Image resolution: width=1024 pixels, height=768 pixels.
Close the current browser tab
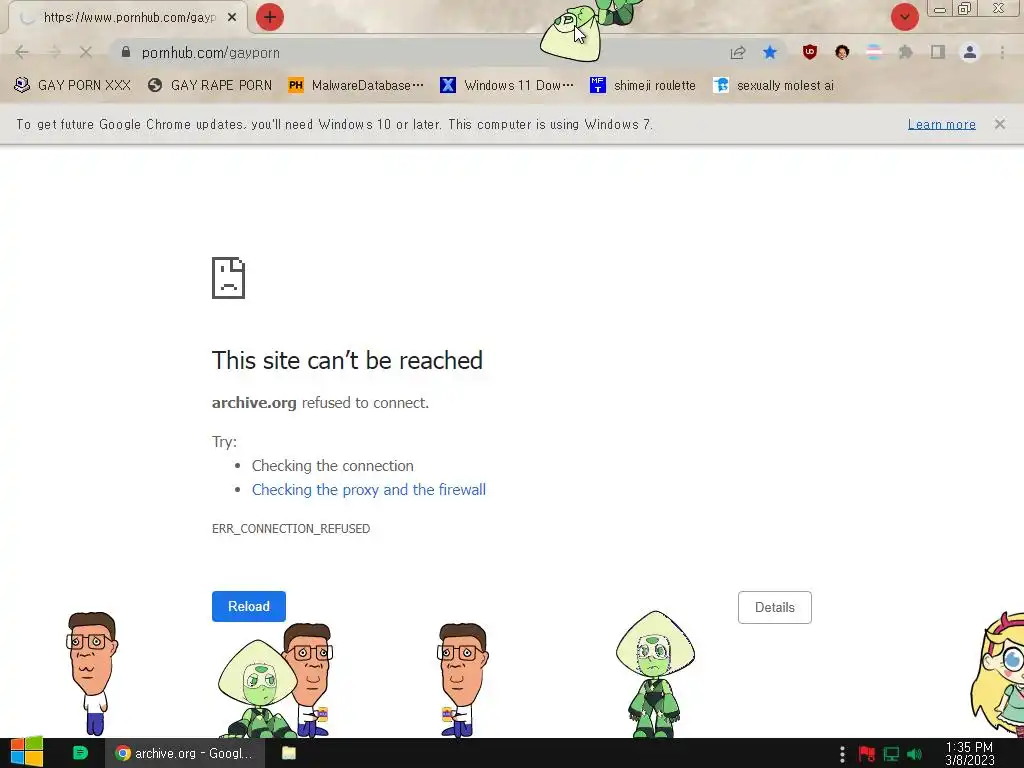pyautogui.click(x=232, y=17)
